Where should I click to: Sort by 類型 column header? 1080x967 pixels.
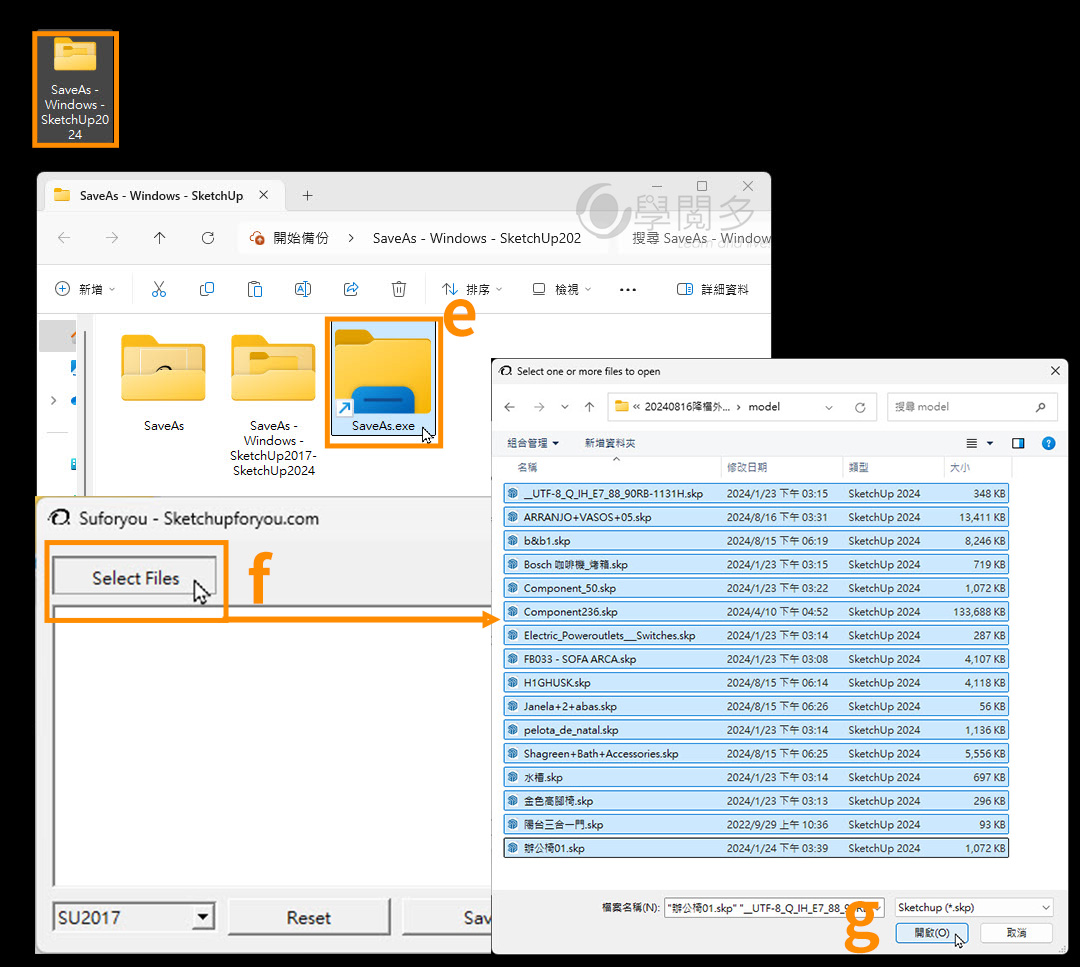(858, 468)
